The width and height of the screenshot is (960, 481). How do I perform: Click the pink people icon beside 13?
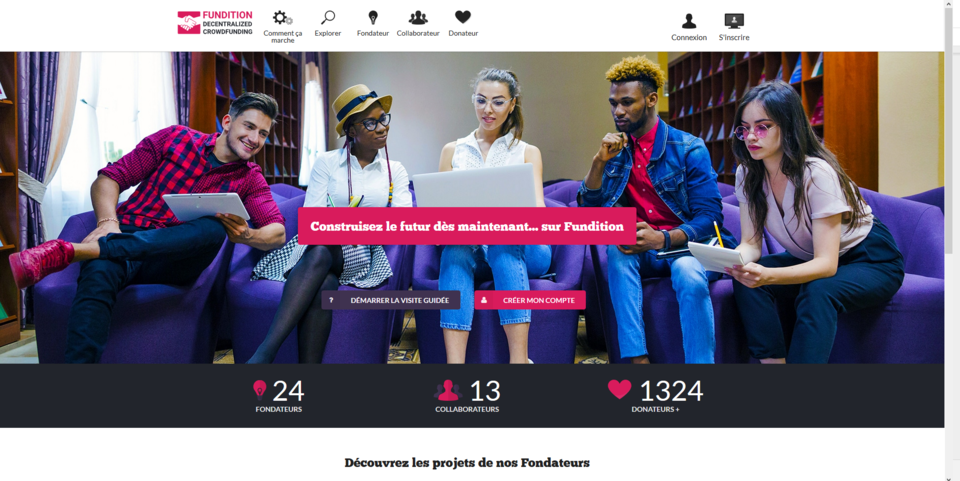pyautogui.click(x=448, y=390)
